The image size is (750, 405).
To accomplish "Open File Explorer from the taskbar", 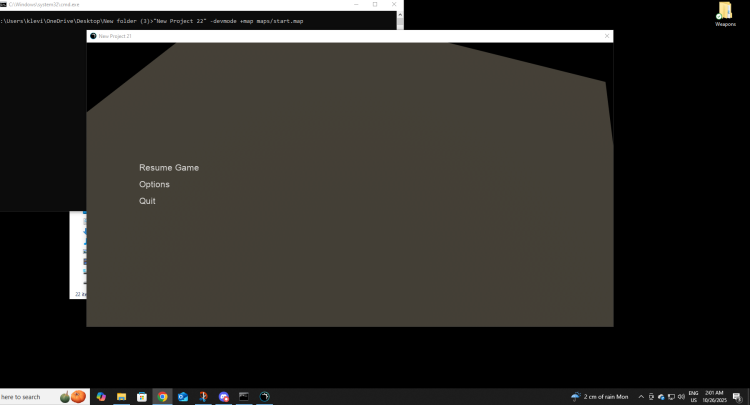I will tap(121, 396).
